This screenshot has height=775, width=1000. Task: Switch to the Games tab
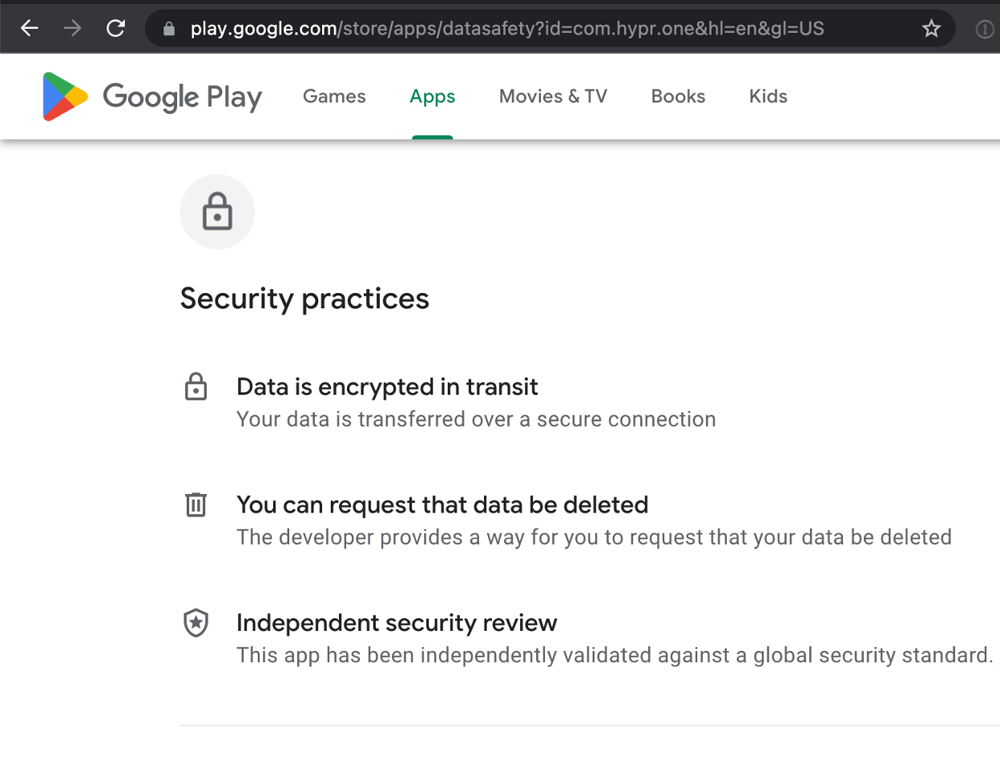click(x=334, y=96)
